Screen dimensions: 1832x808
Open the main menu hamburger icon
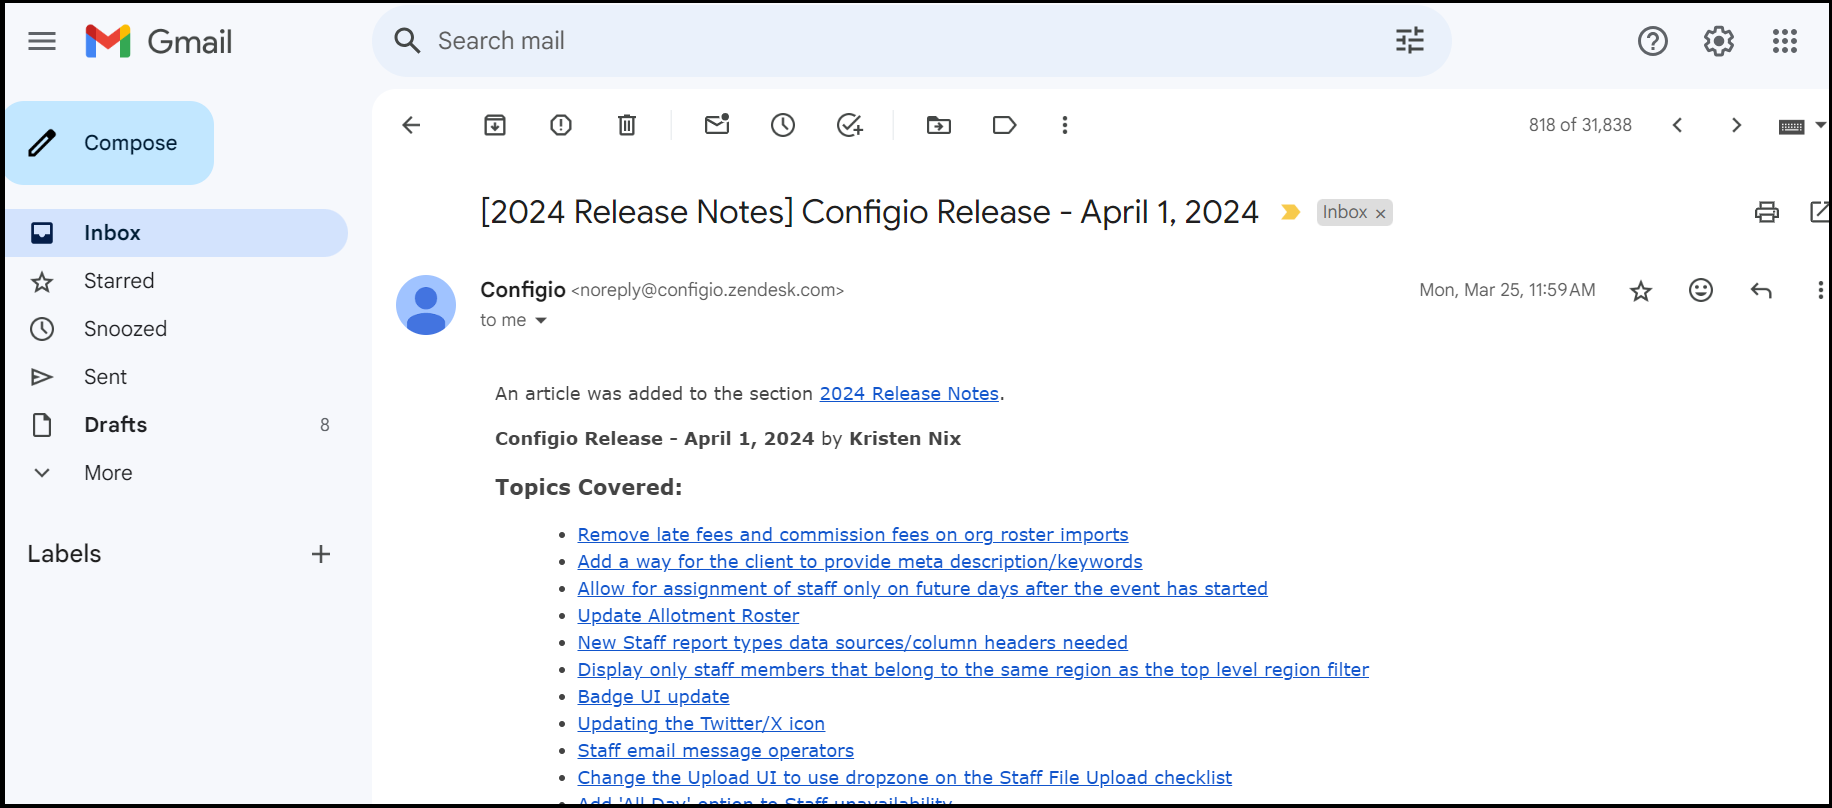42,41
